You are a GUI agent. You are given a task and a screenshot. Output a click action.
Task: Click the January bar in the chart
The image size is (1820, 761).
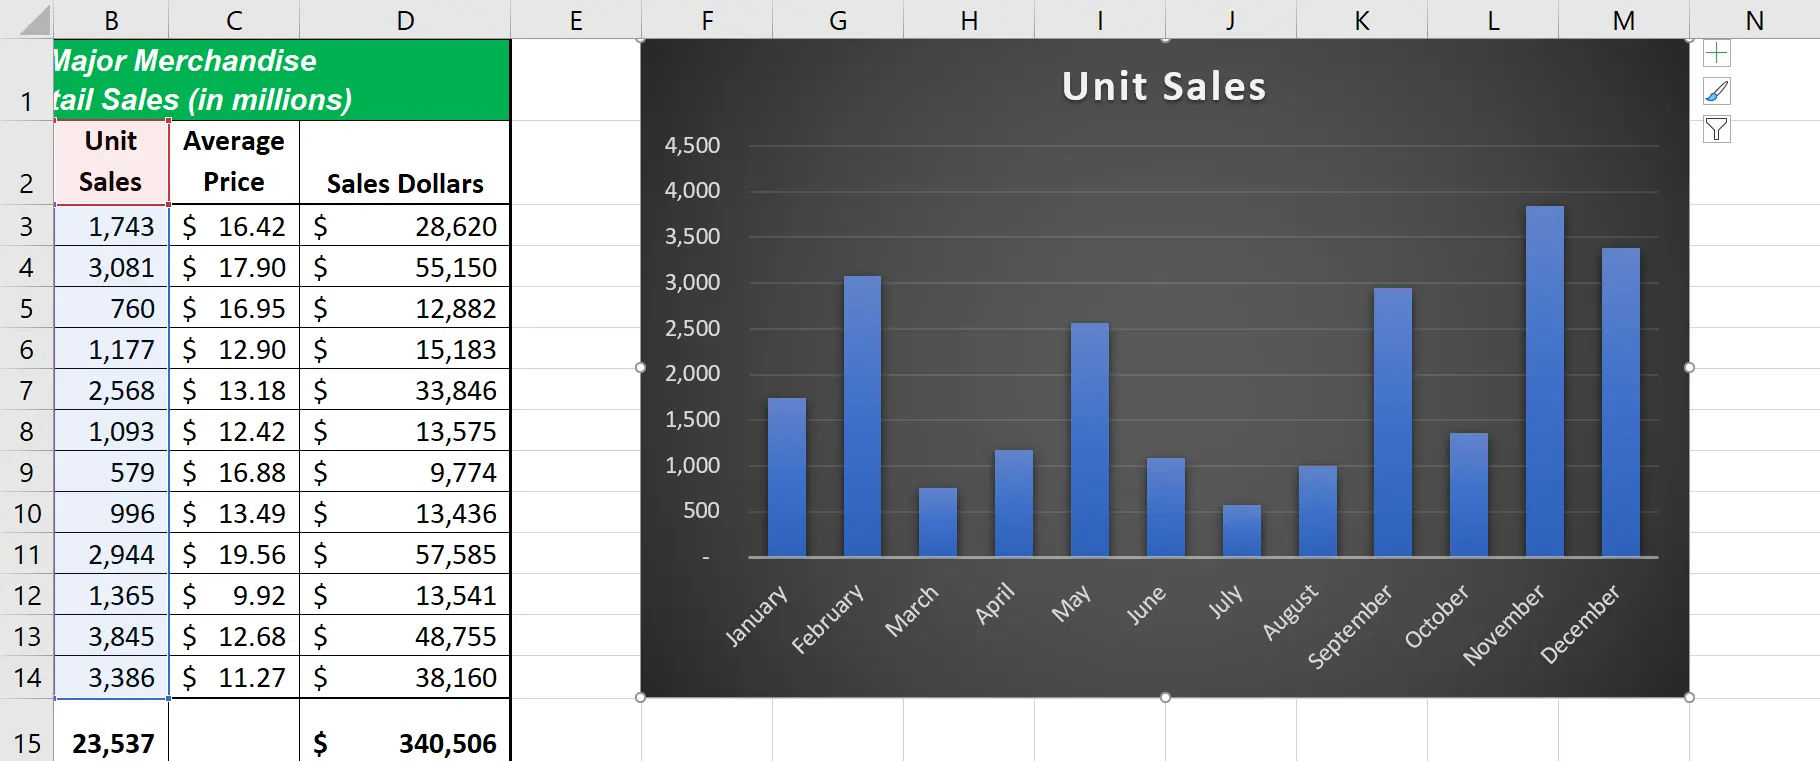(787, 477)
